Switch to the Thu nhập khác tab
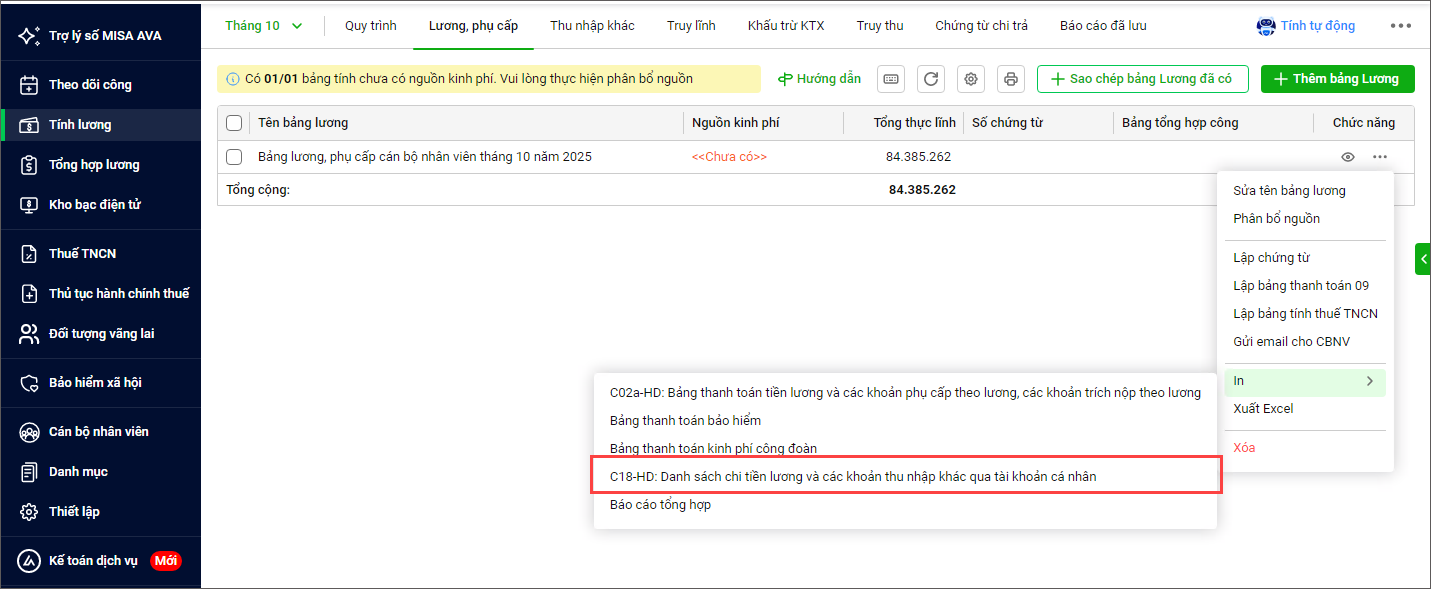 pos(592,26)
